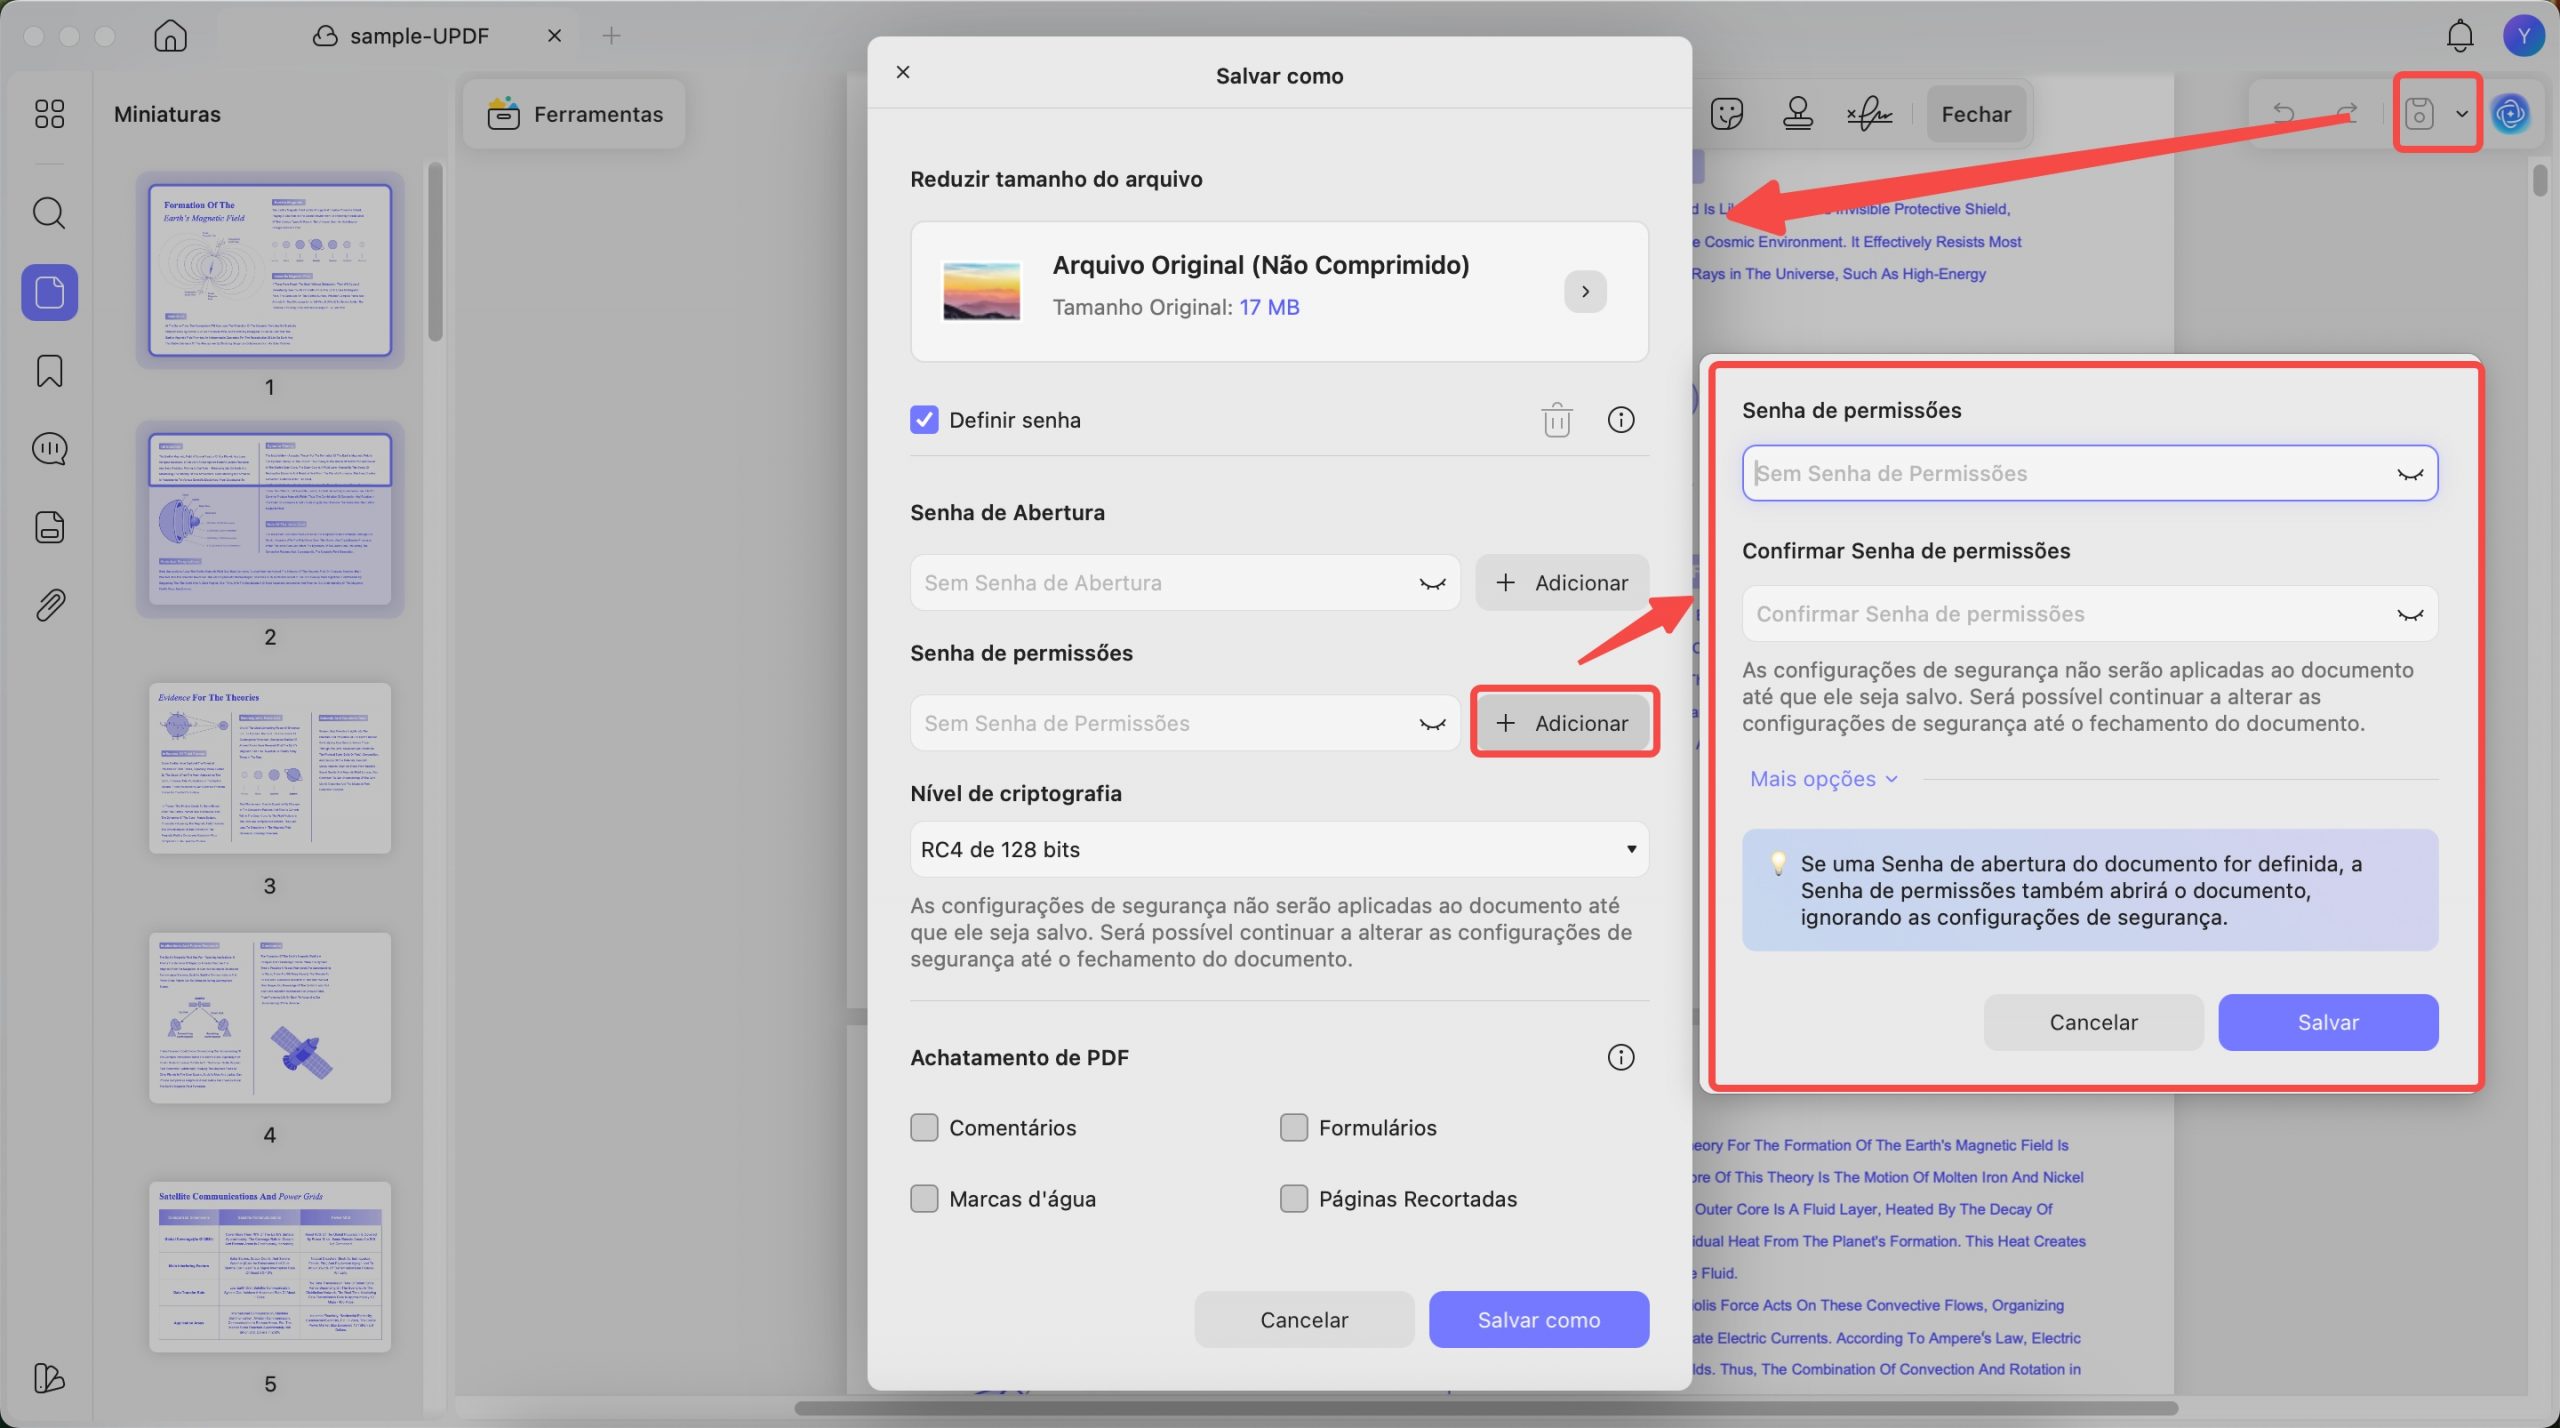This screenshot has height=1428, width=2560.
Task: Open the Ferramentas menu
Action: [575, 114]
